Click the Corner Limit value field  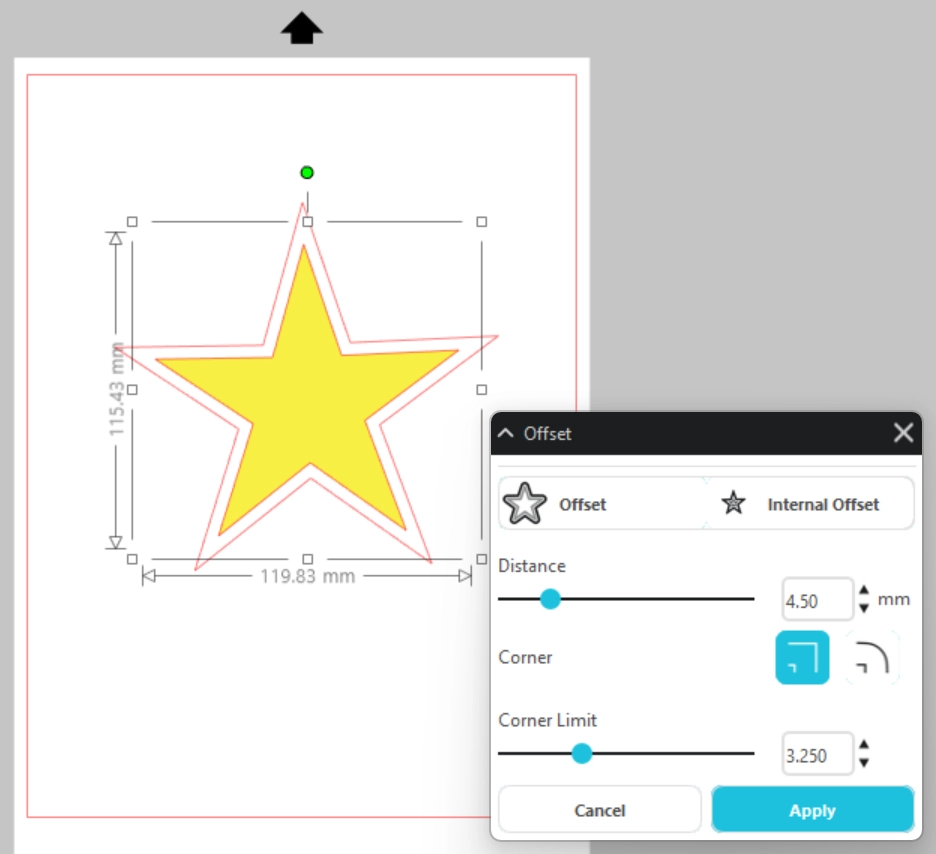point(817,755)
